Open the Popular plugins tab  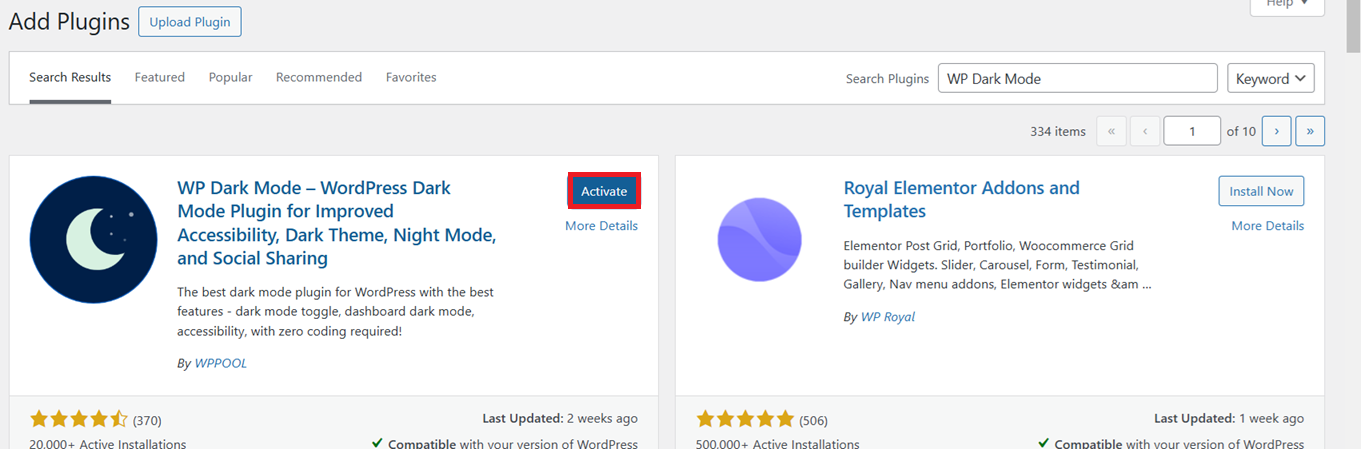[x=230, y=77]
